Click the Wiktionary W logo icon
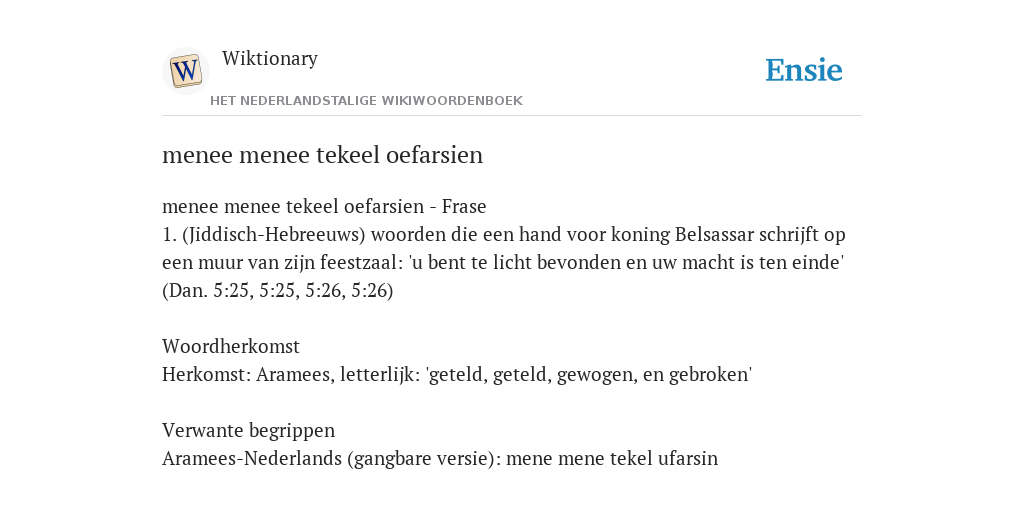The height and width of the screenshot is (512, 1024). coord(185,71)
